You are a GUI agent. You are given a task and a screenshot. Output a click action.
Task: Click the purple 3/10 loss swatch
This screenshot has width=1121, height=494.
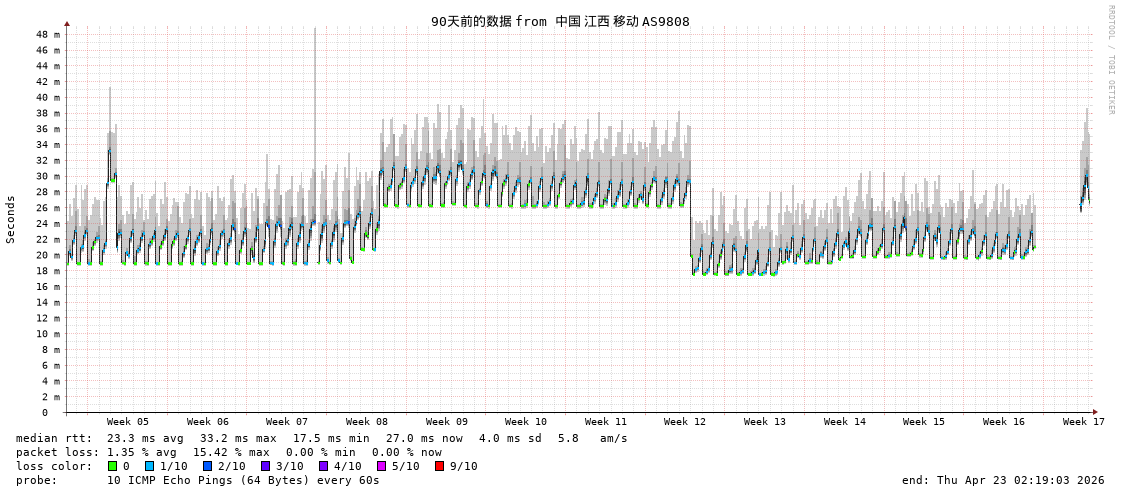(265, 466)
